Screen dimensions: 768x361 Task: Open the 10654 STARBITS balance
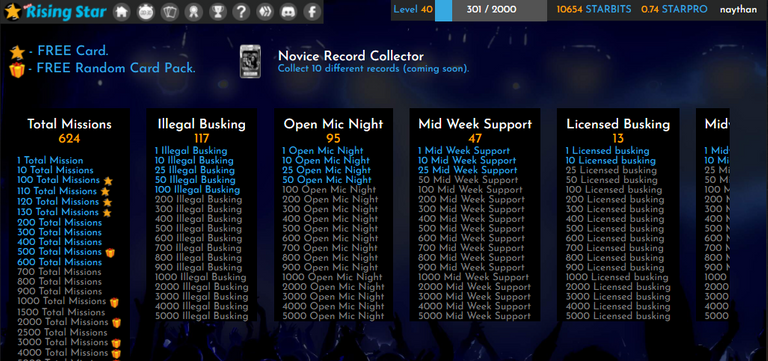pos(593,10)
